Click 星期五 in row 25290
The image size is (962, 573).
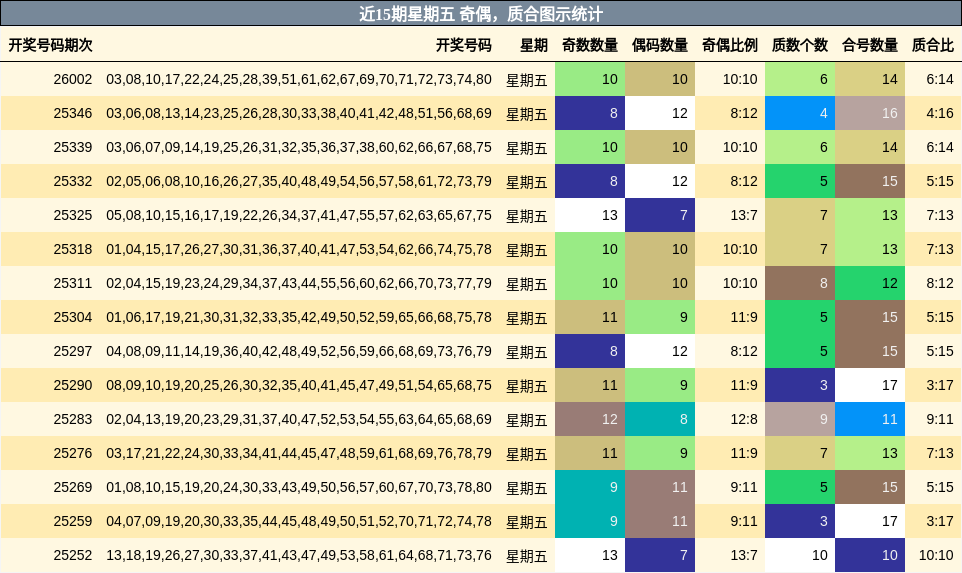[526, 386]
